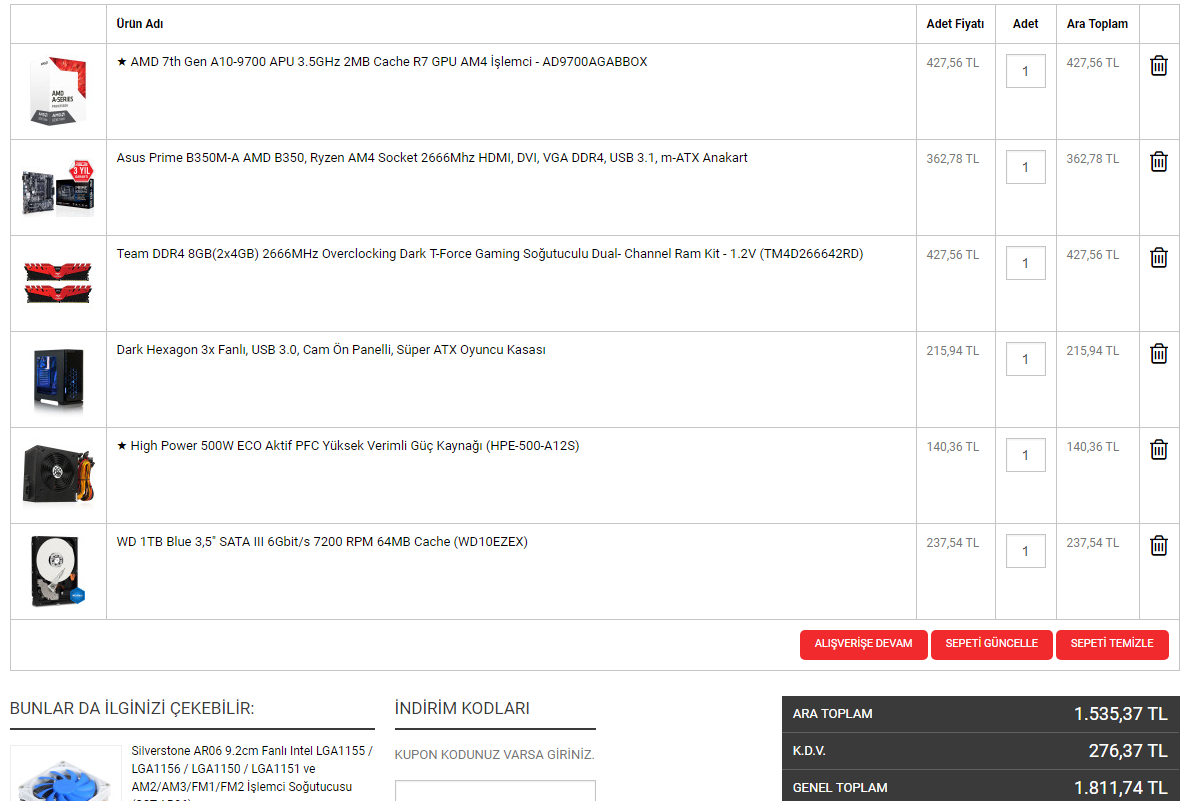Focus quantity field for Dark Hexagon case
The height and width of the screenshot is (801, 1183).
click(x=1025, y=359)
